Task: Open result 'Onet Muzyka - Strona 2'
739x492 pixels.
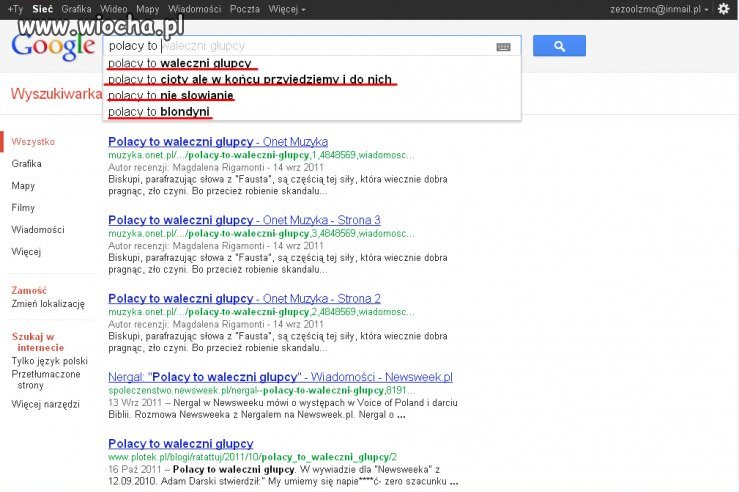Action: point(244,299)
